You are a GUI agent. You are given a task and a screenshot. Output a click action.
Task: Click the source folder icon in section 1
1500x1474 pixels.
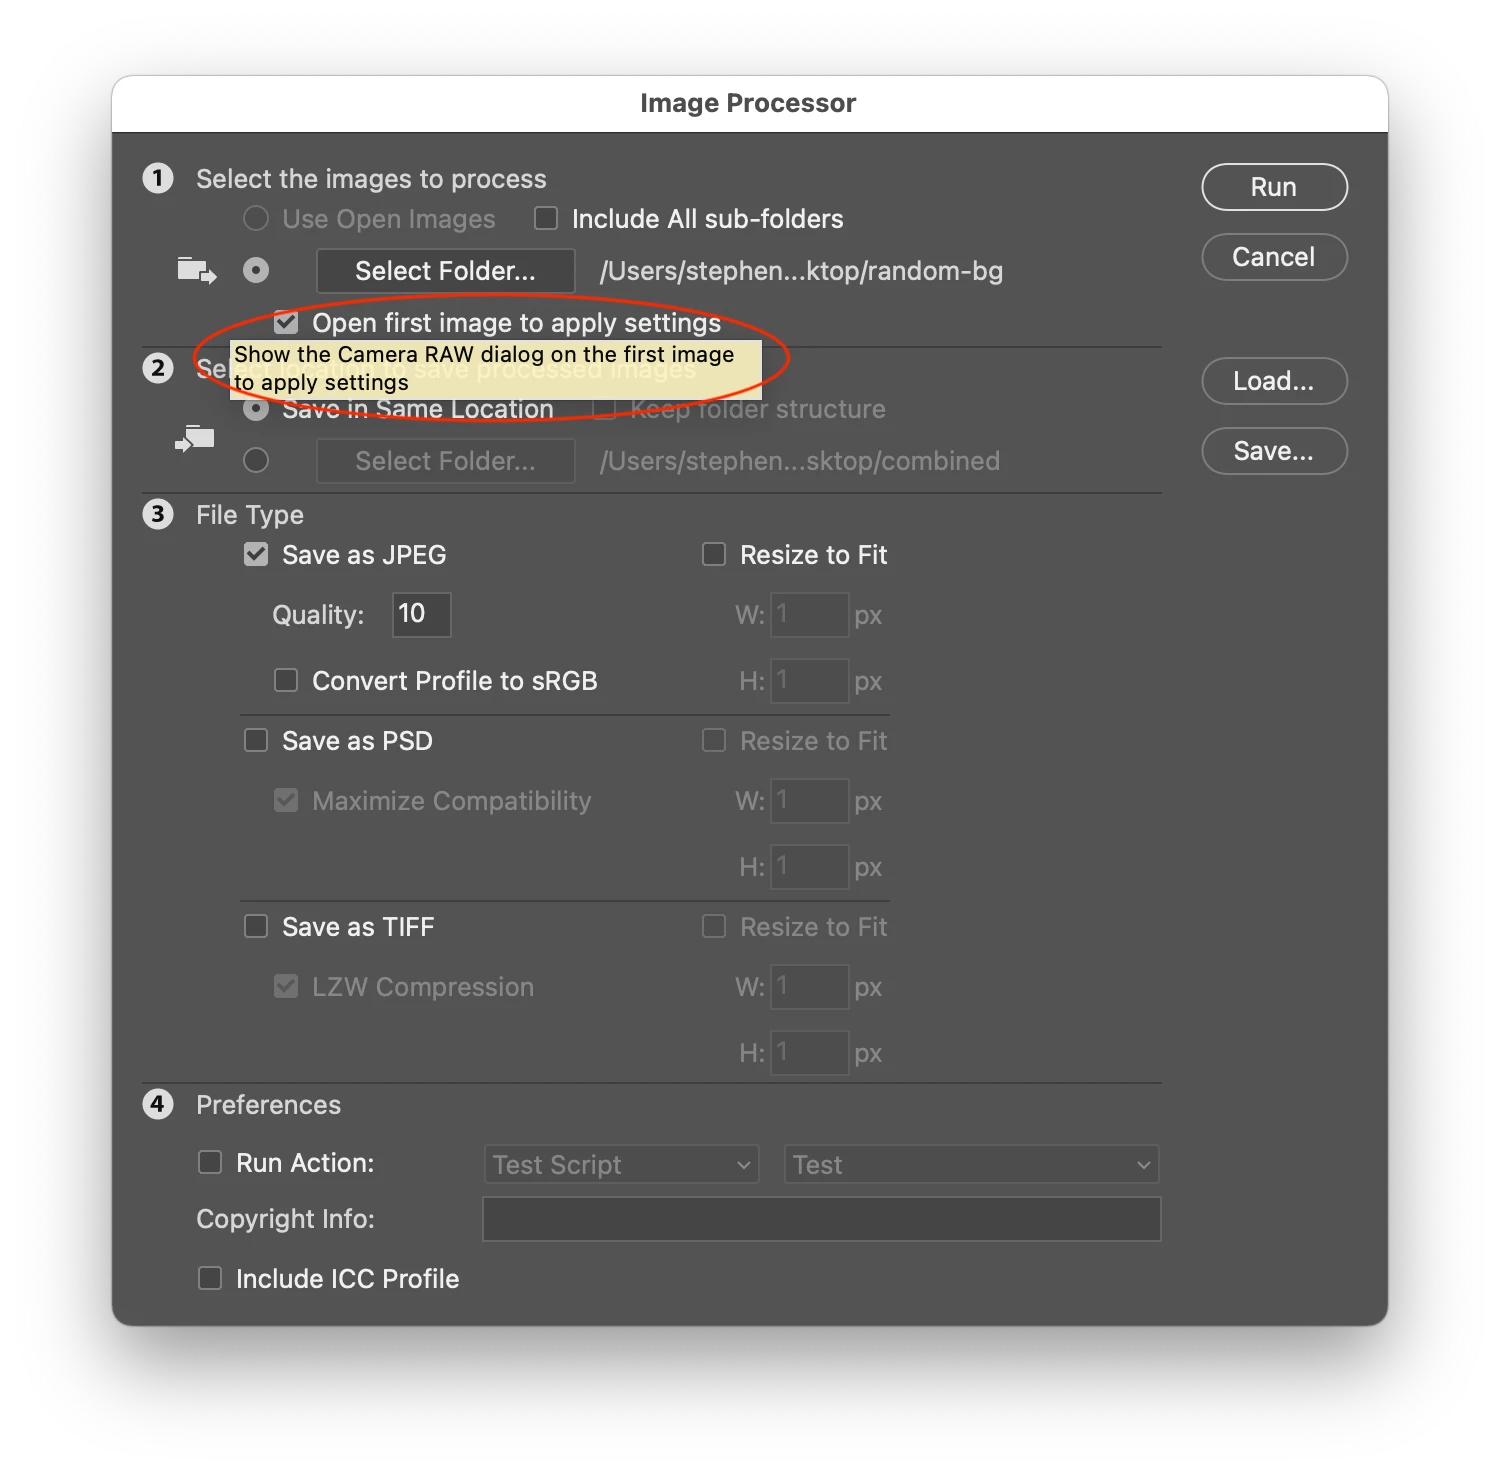coord(197,270)
